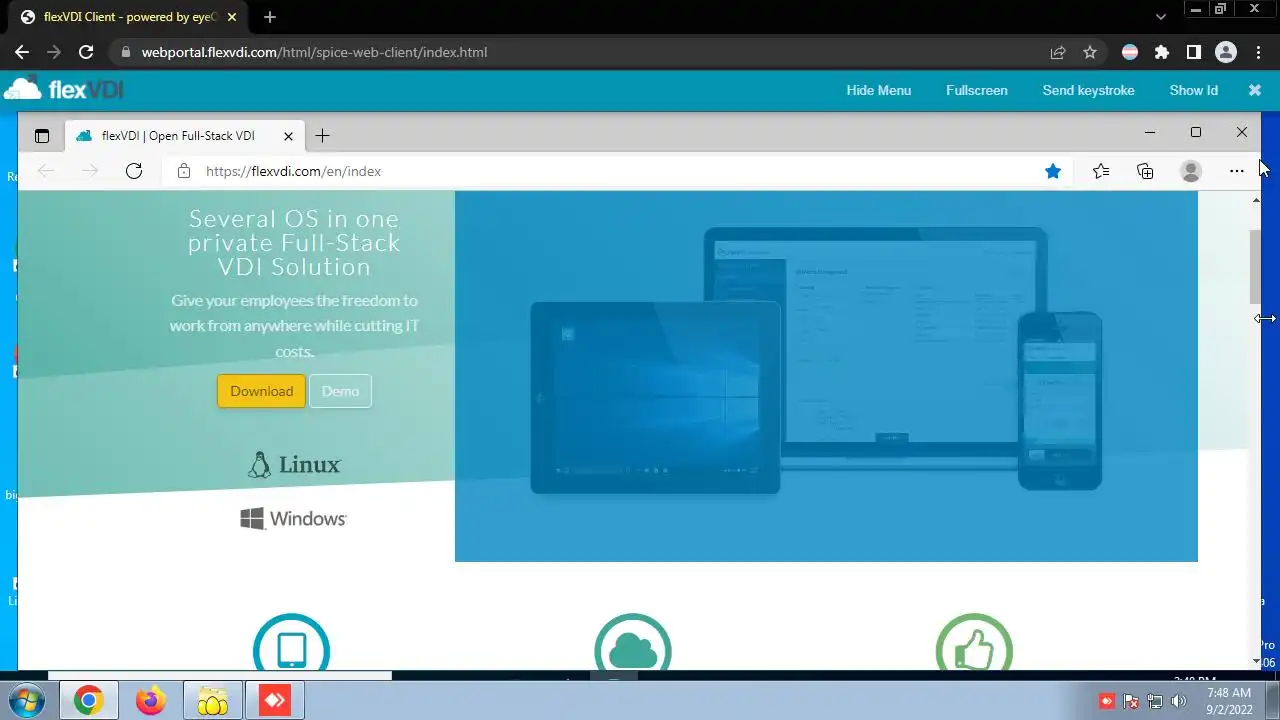Click the scroll-down arrow of the page
1280x720 pixels.
(x=1256, y=661)
